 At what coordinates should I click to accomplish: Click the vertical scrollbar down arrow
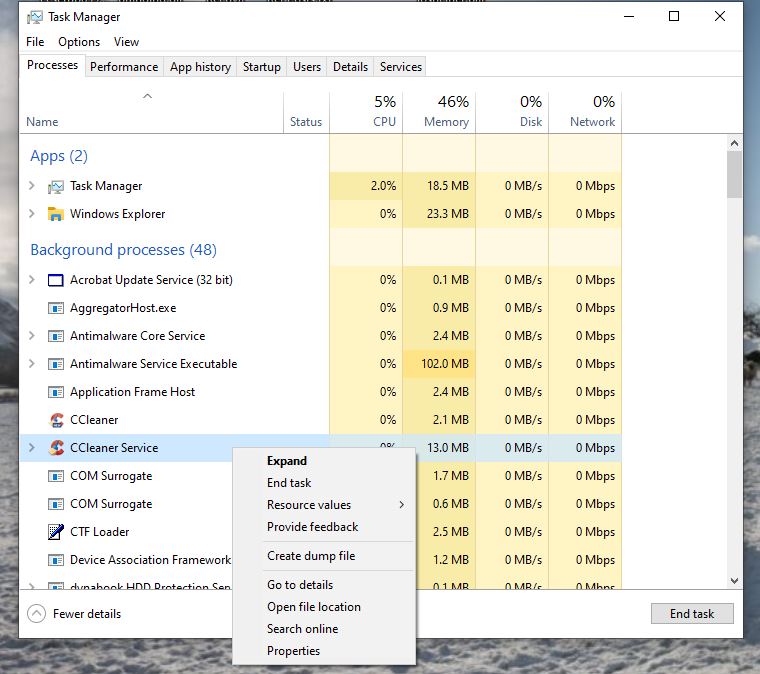(x=734, y=580)
